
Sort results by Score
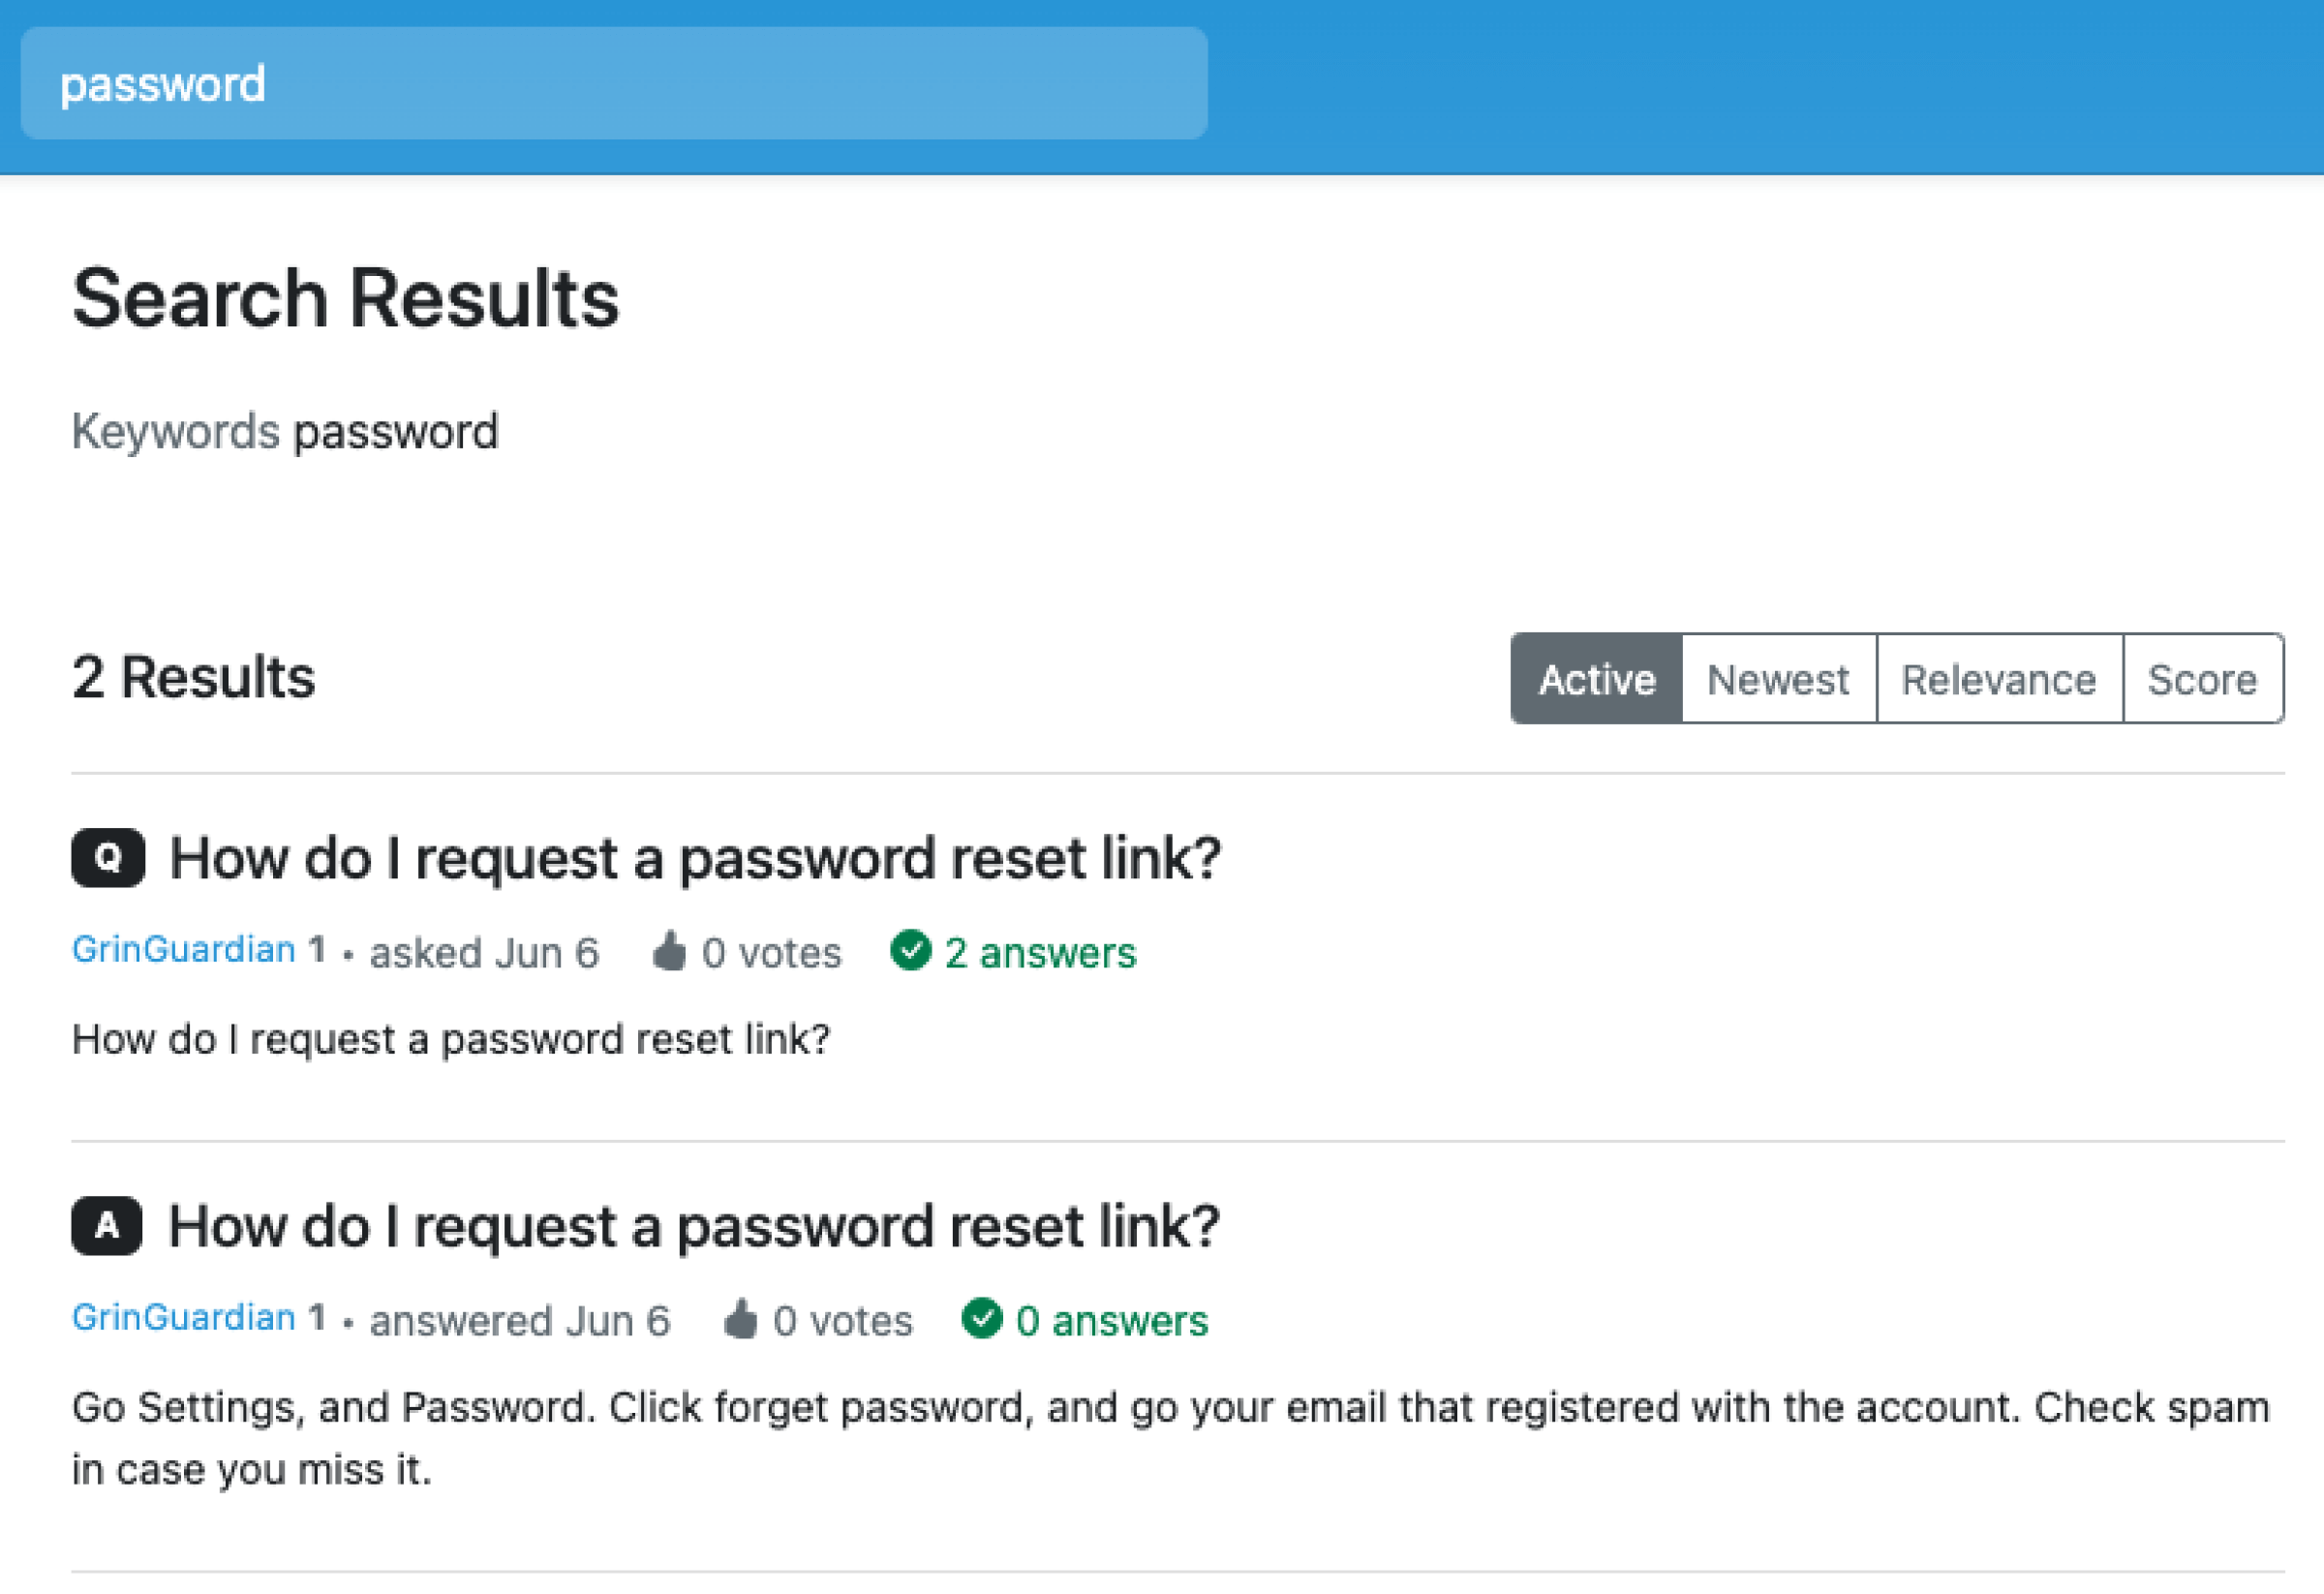tap(2203, 679)
